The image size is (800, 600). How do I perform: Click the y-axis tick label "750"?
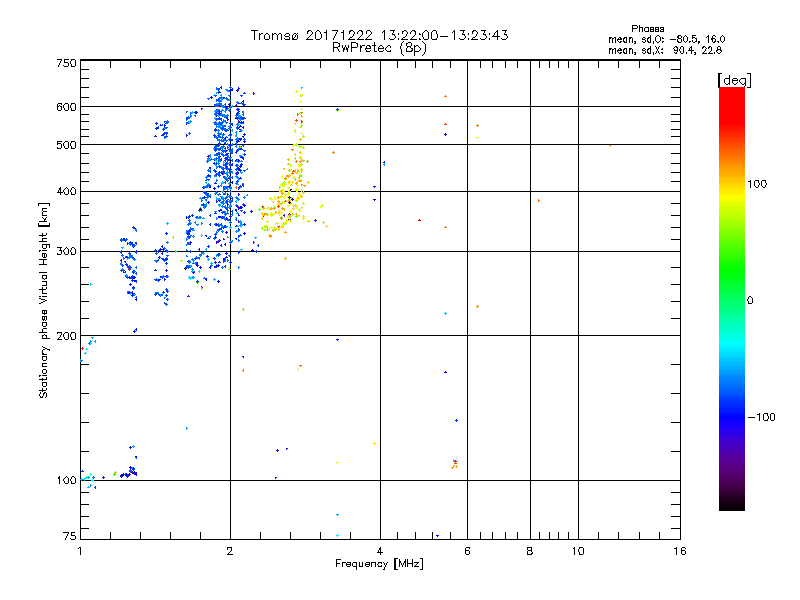point(66,63)
